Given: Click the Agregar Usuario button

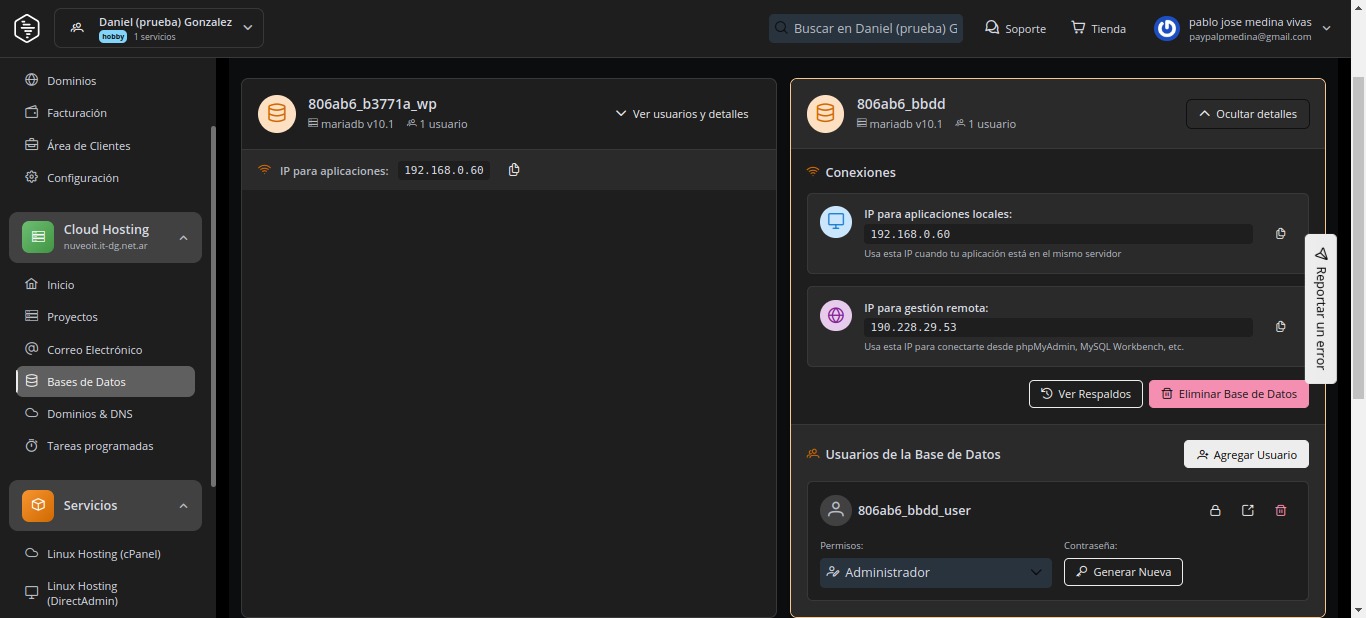Looking at the screenshot, I should (1246, 455).
